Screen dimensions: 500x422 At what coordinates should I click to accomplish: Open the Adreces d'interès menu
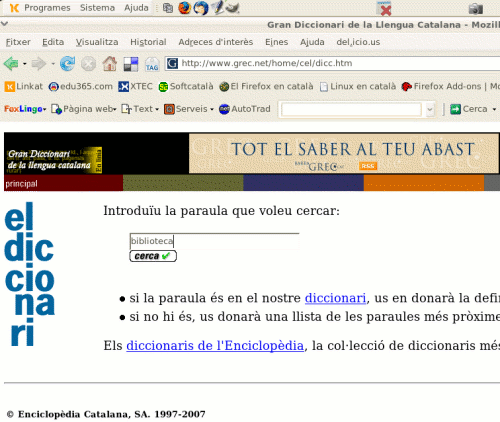point(216,42)
